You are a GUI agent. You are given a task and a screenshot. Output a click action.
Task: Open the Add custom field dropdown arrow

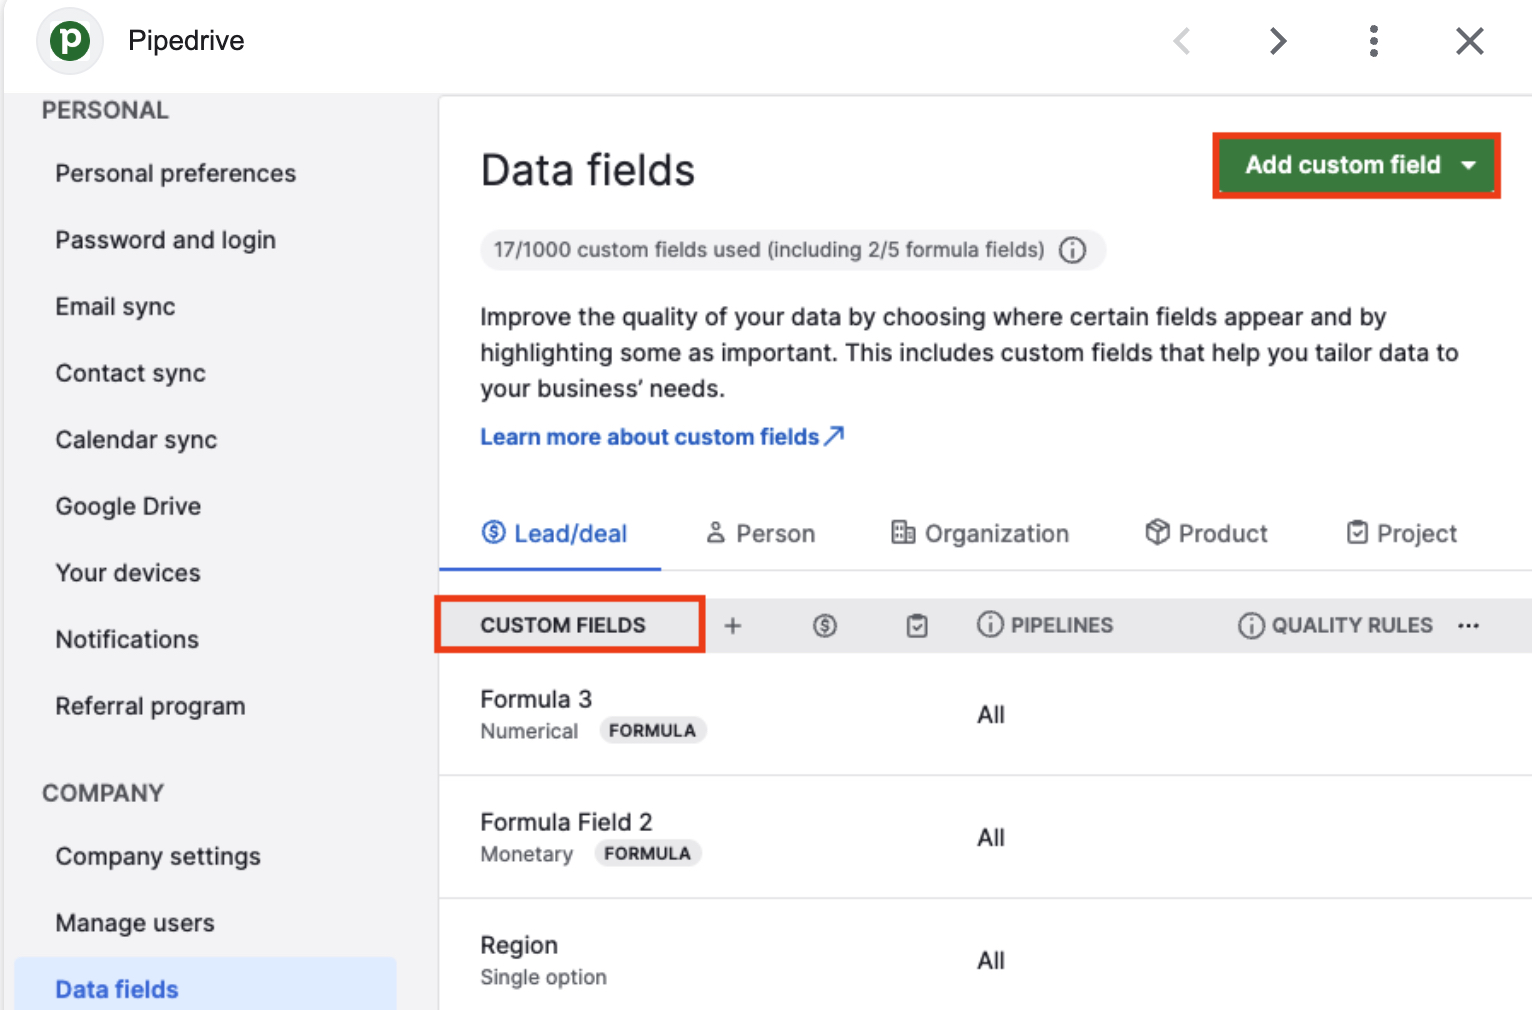click(x=1469, y=165)
